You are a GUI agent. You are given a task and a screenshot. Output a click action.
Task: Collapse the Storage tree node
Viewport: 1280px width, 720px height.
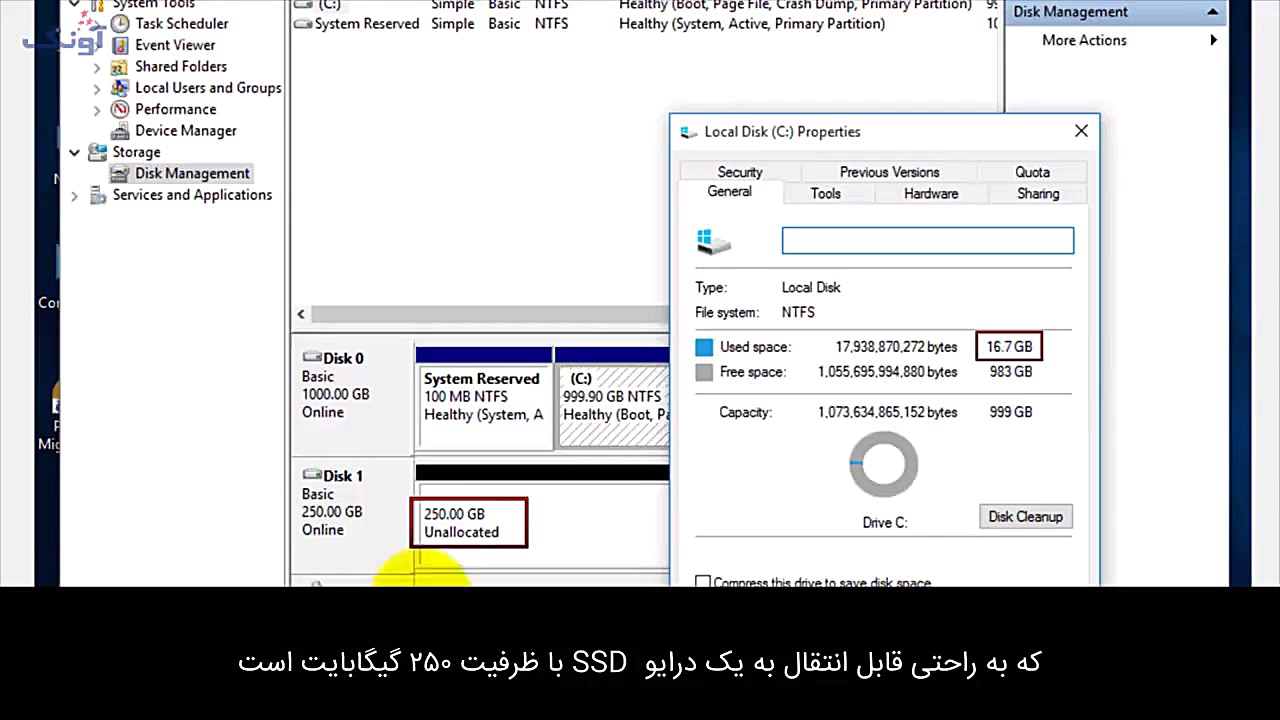click(74, 152)
